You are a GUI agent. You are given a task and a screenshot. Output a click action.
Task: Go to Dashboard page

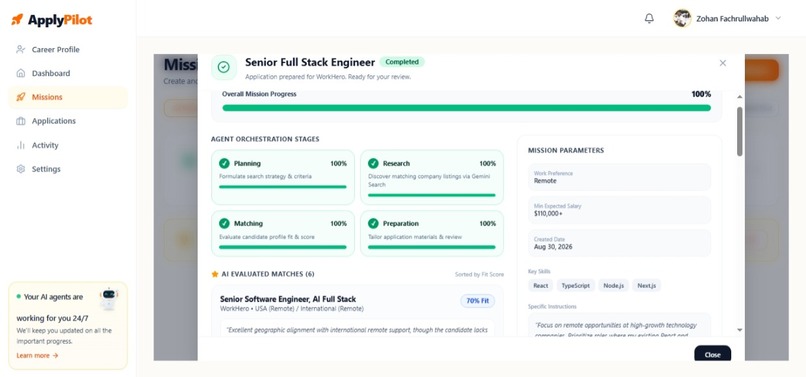(67, 73)
